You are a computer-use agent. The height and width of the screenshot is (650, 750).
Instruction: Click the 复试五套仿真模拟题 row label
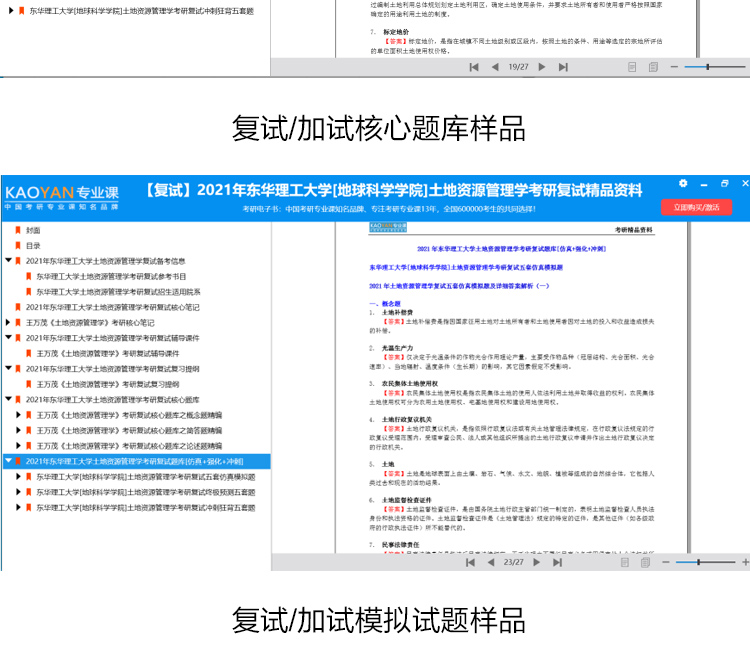coord(146,477)
